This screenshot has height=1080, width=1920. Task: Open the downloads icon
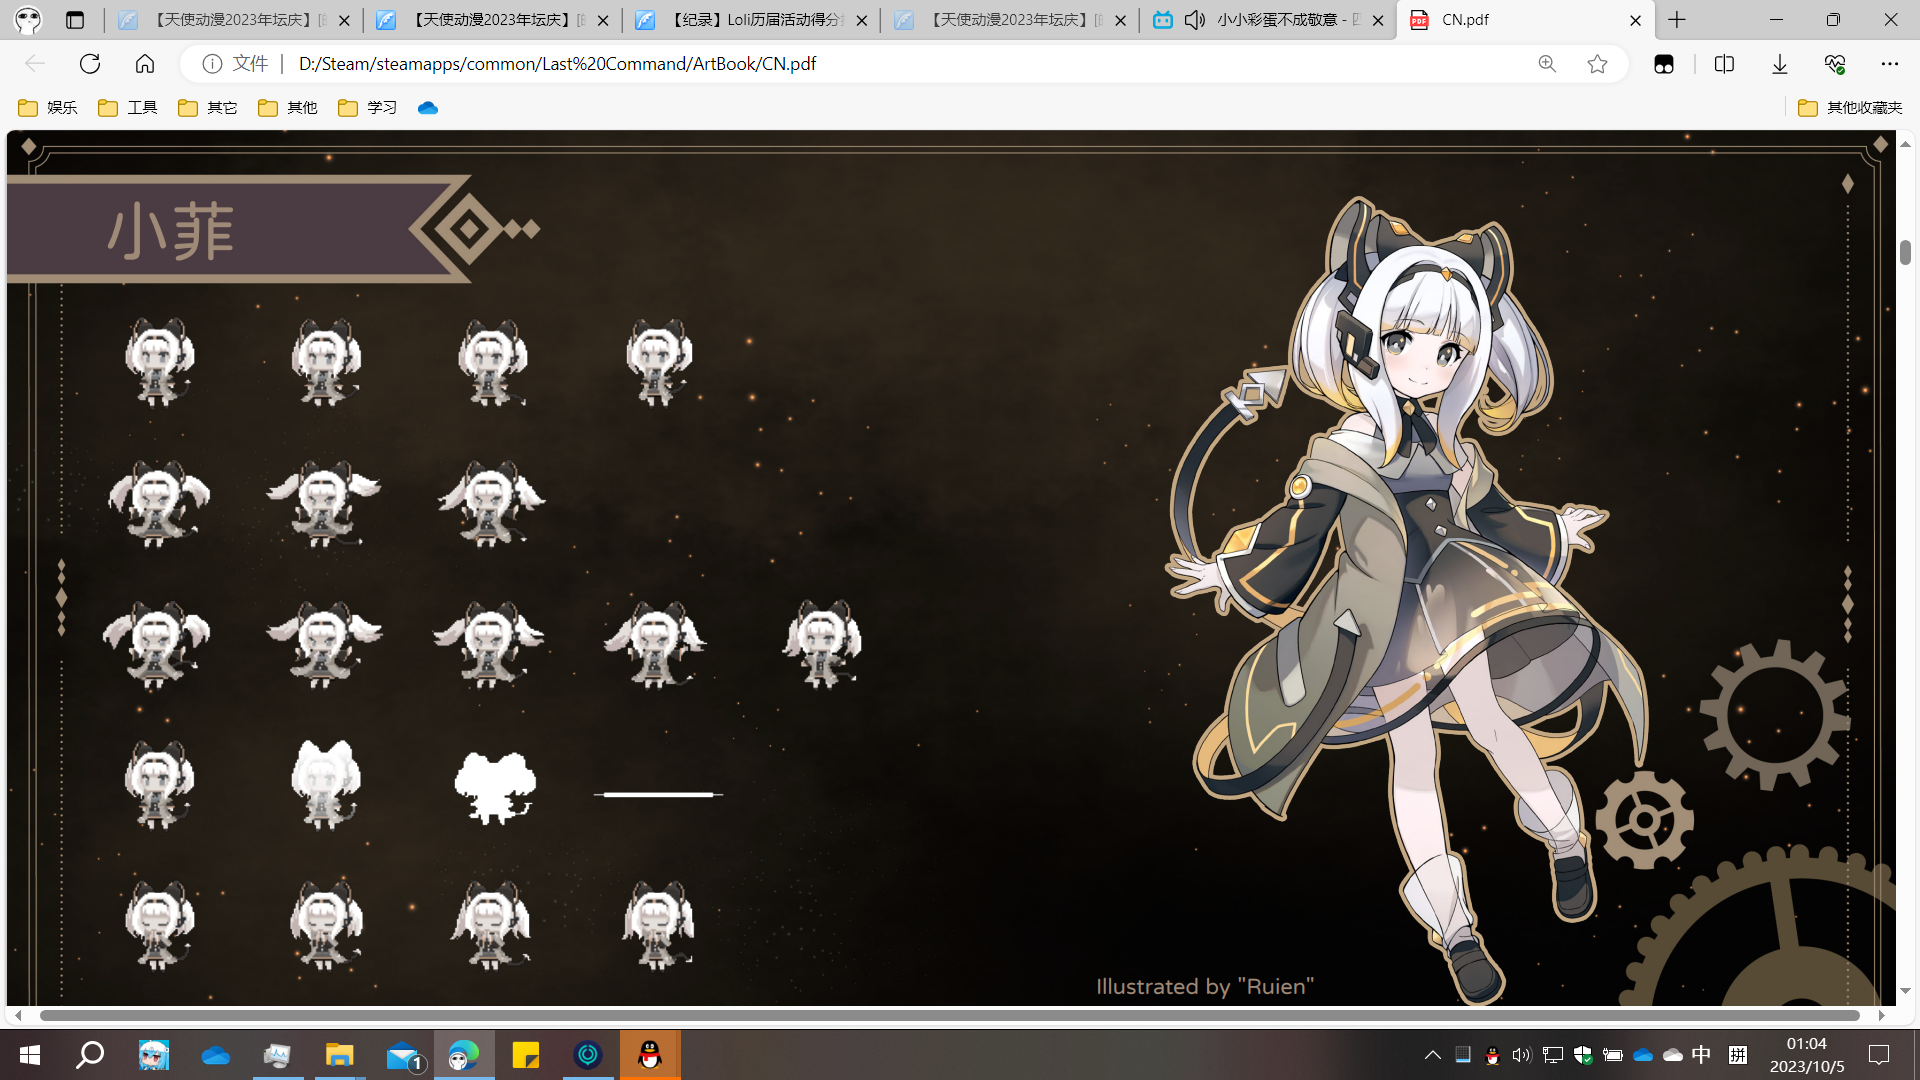tap(1780, 64)
